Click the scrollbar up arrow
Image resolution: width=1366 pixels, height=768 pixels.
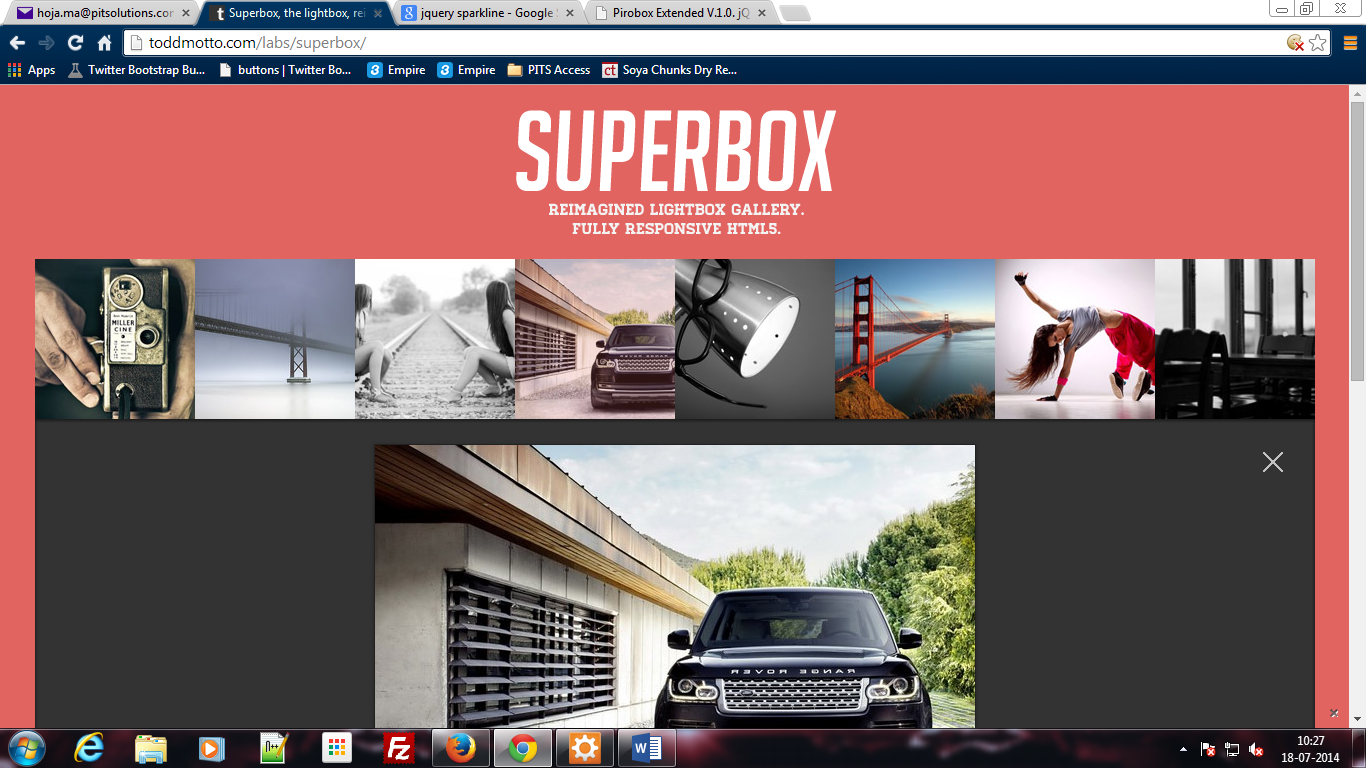click(x=1357, y=93)
